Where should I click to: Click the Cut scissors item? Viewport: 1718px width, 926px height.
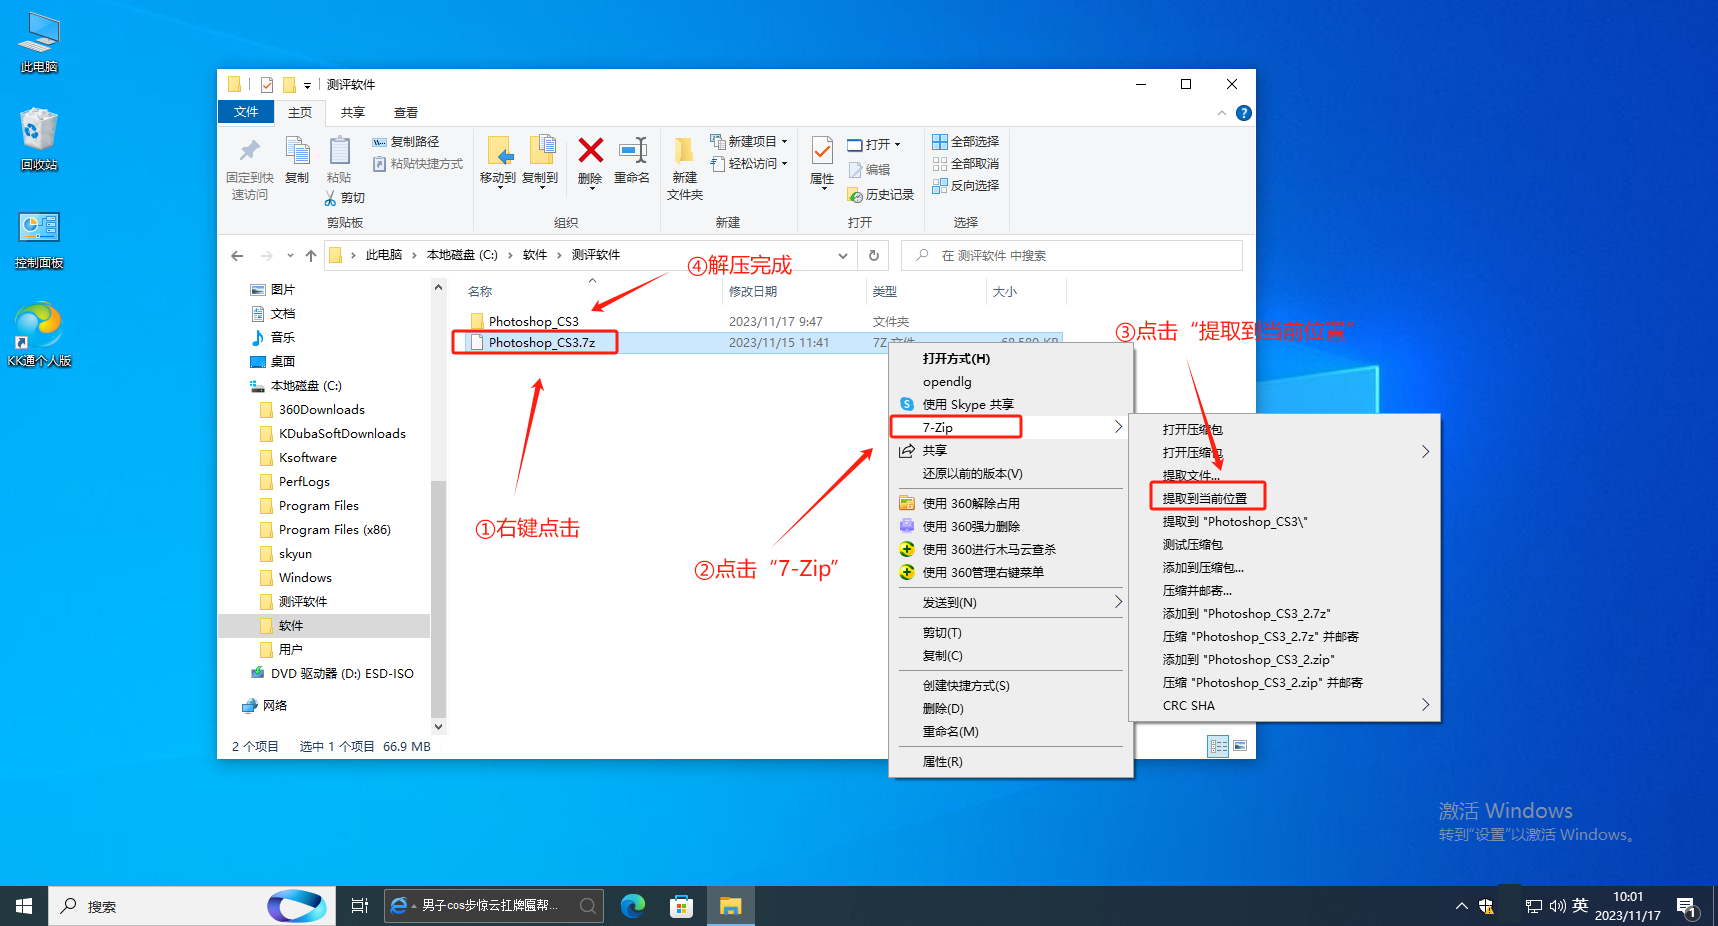coord(345,198)
